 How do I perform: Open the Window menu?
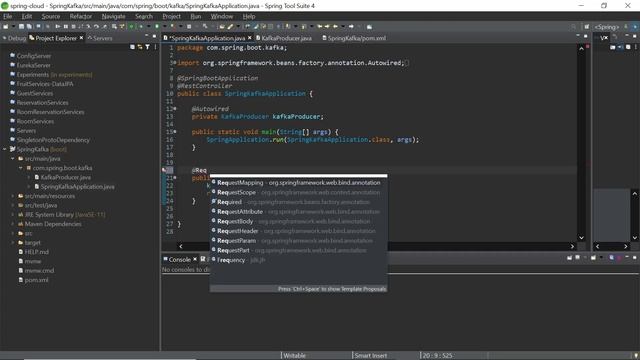pos(222,16)
